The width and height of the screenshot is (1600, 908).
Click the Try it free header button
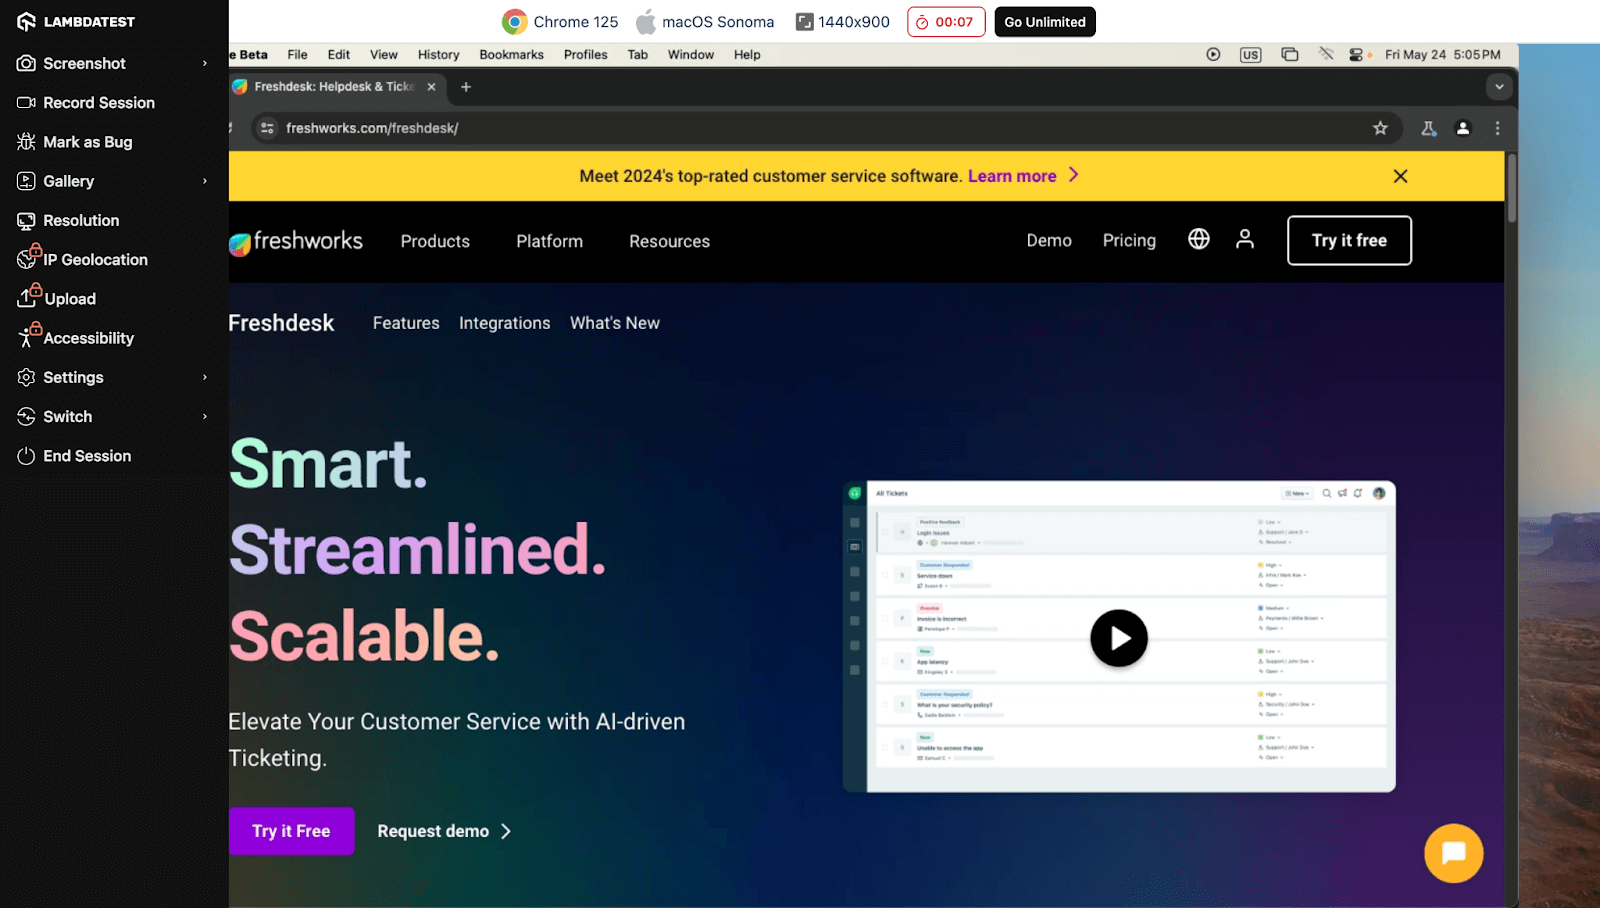[x=1349, y=240]
